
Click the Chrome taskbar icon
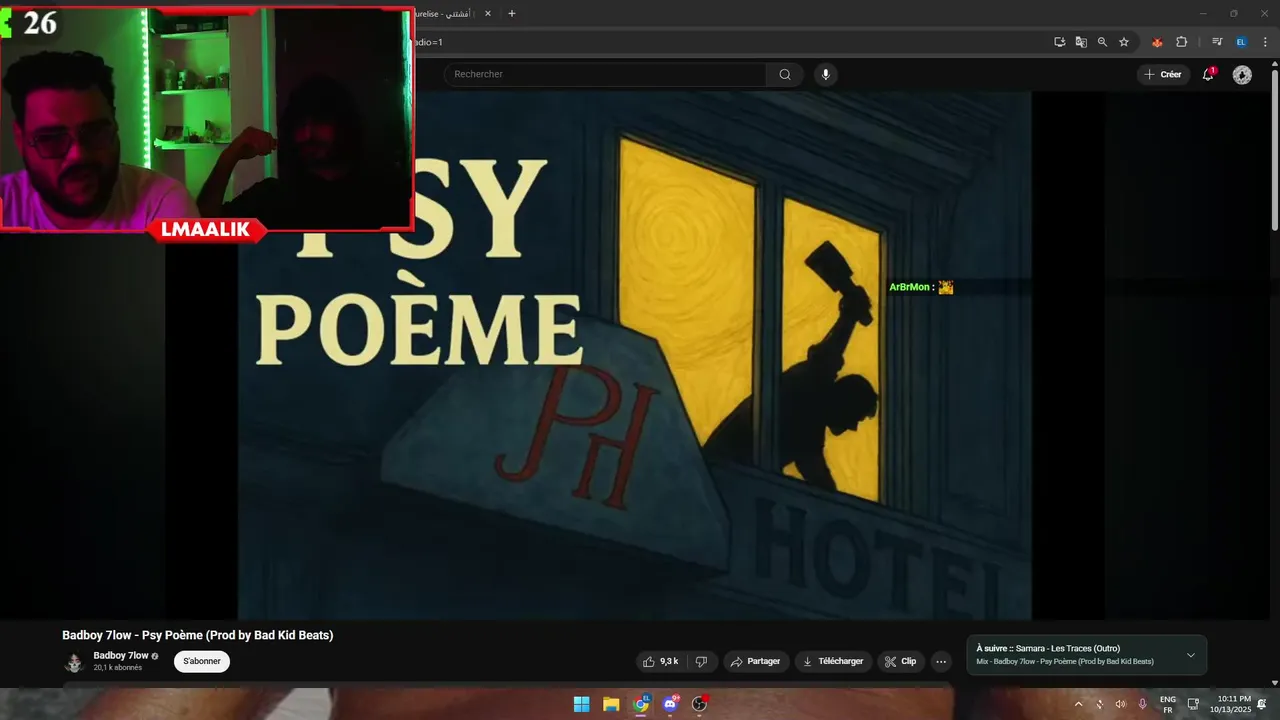[x=641, y=704]
